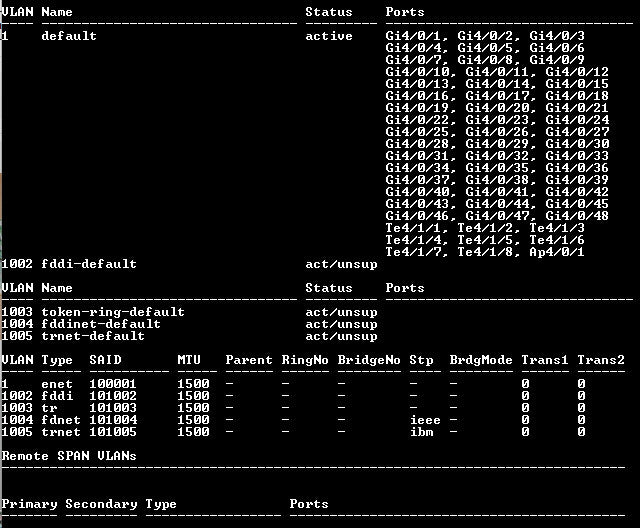Click act/unsup status of trnet-default

click(341, 336)
